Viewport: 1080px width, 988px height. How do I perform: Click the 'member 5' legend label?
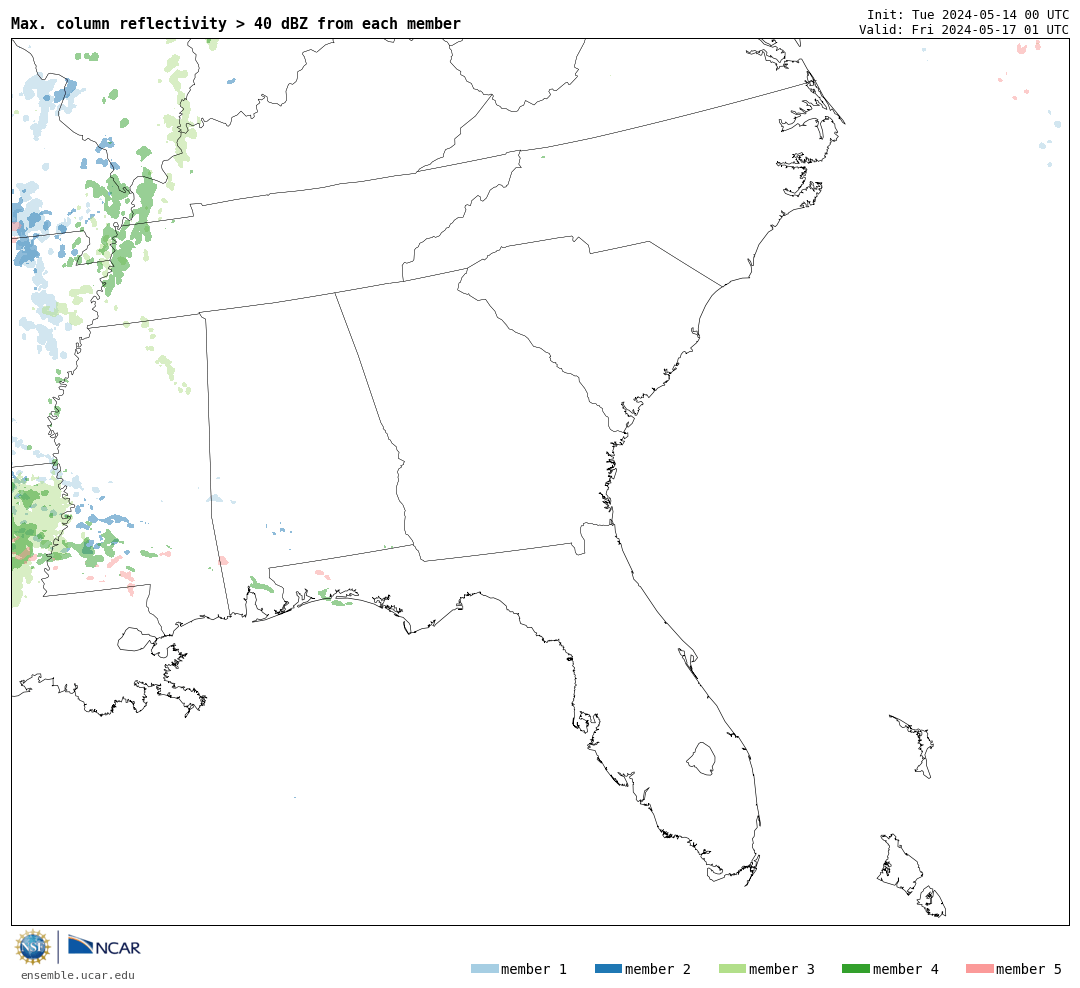[x=1029, y=969]
